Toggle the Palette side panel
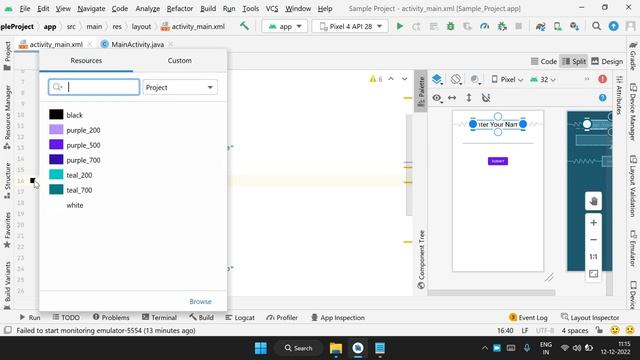Viewport: 640px width, 360px height. [421, 91]
